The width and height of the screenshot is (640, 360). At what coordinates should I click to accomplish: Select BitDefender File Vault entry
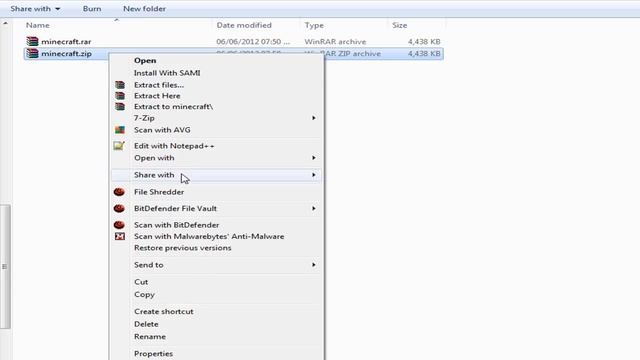175,209
